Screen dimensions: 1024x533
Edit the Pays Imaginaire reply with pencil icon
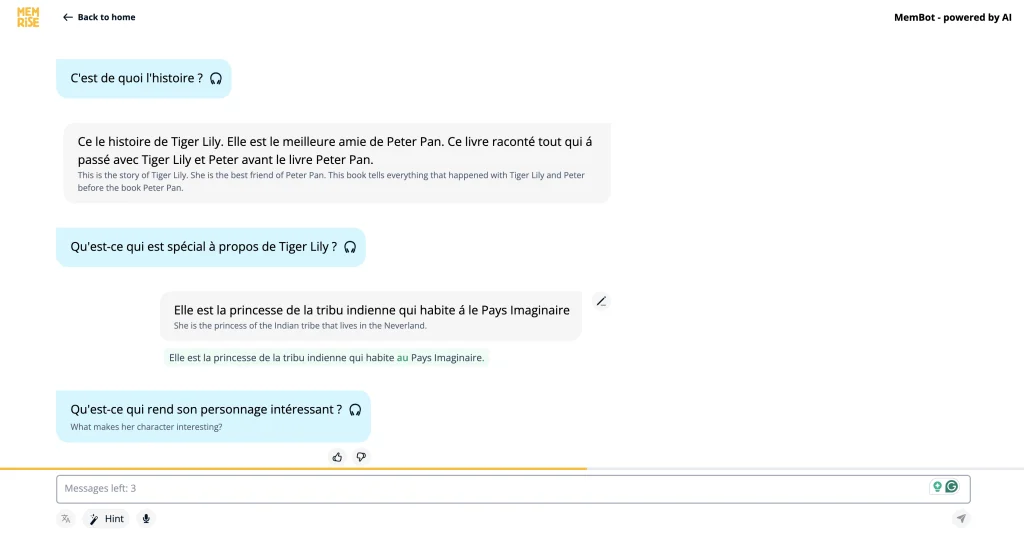click(601, 301)
